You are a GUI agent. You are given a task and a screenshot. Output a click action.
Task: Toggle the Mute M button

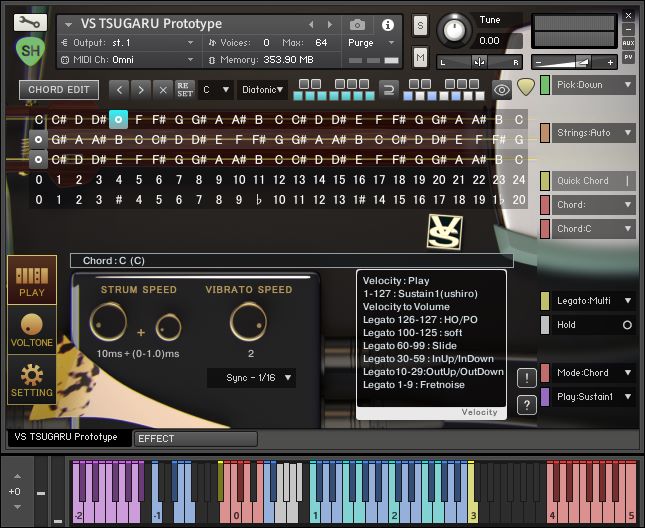pyautogui.click(x=420, y=57)
